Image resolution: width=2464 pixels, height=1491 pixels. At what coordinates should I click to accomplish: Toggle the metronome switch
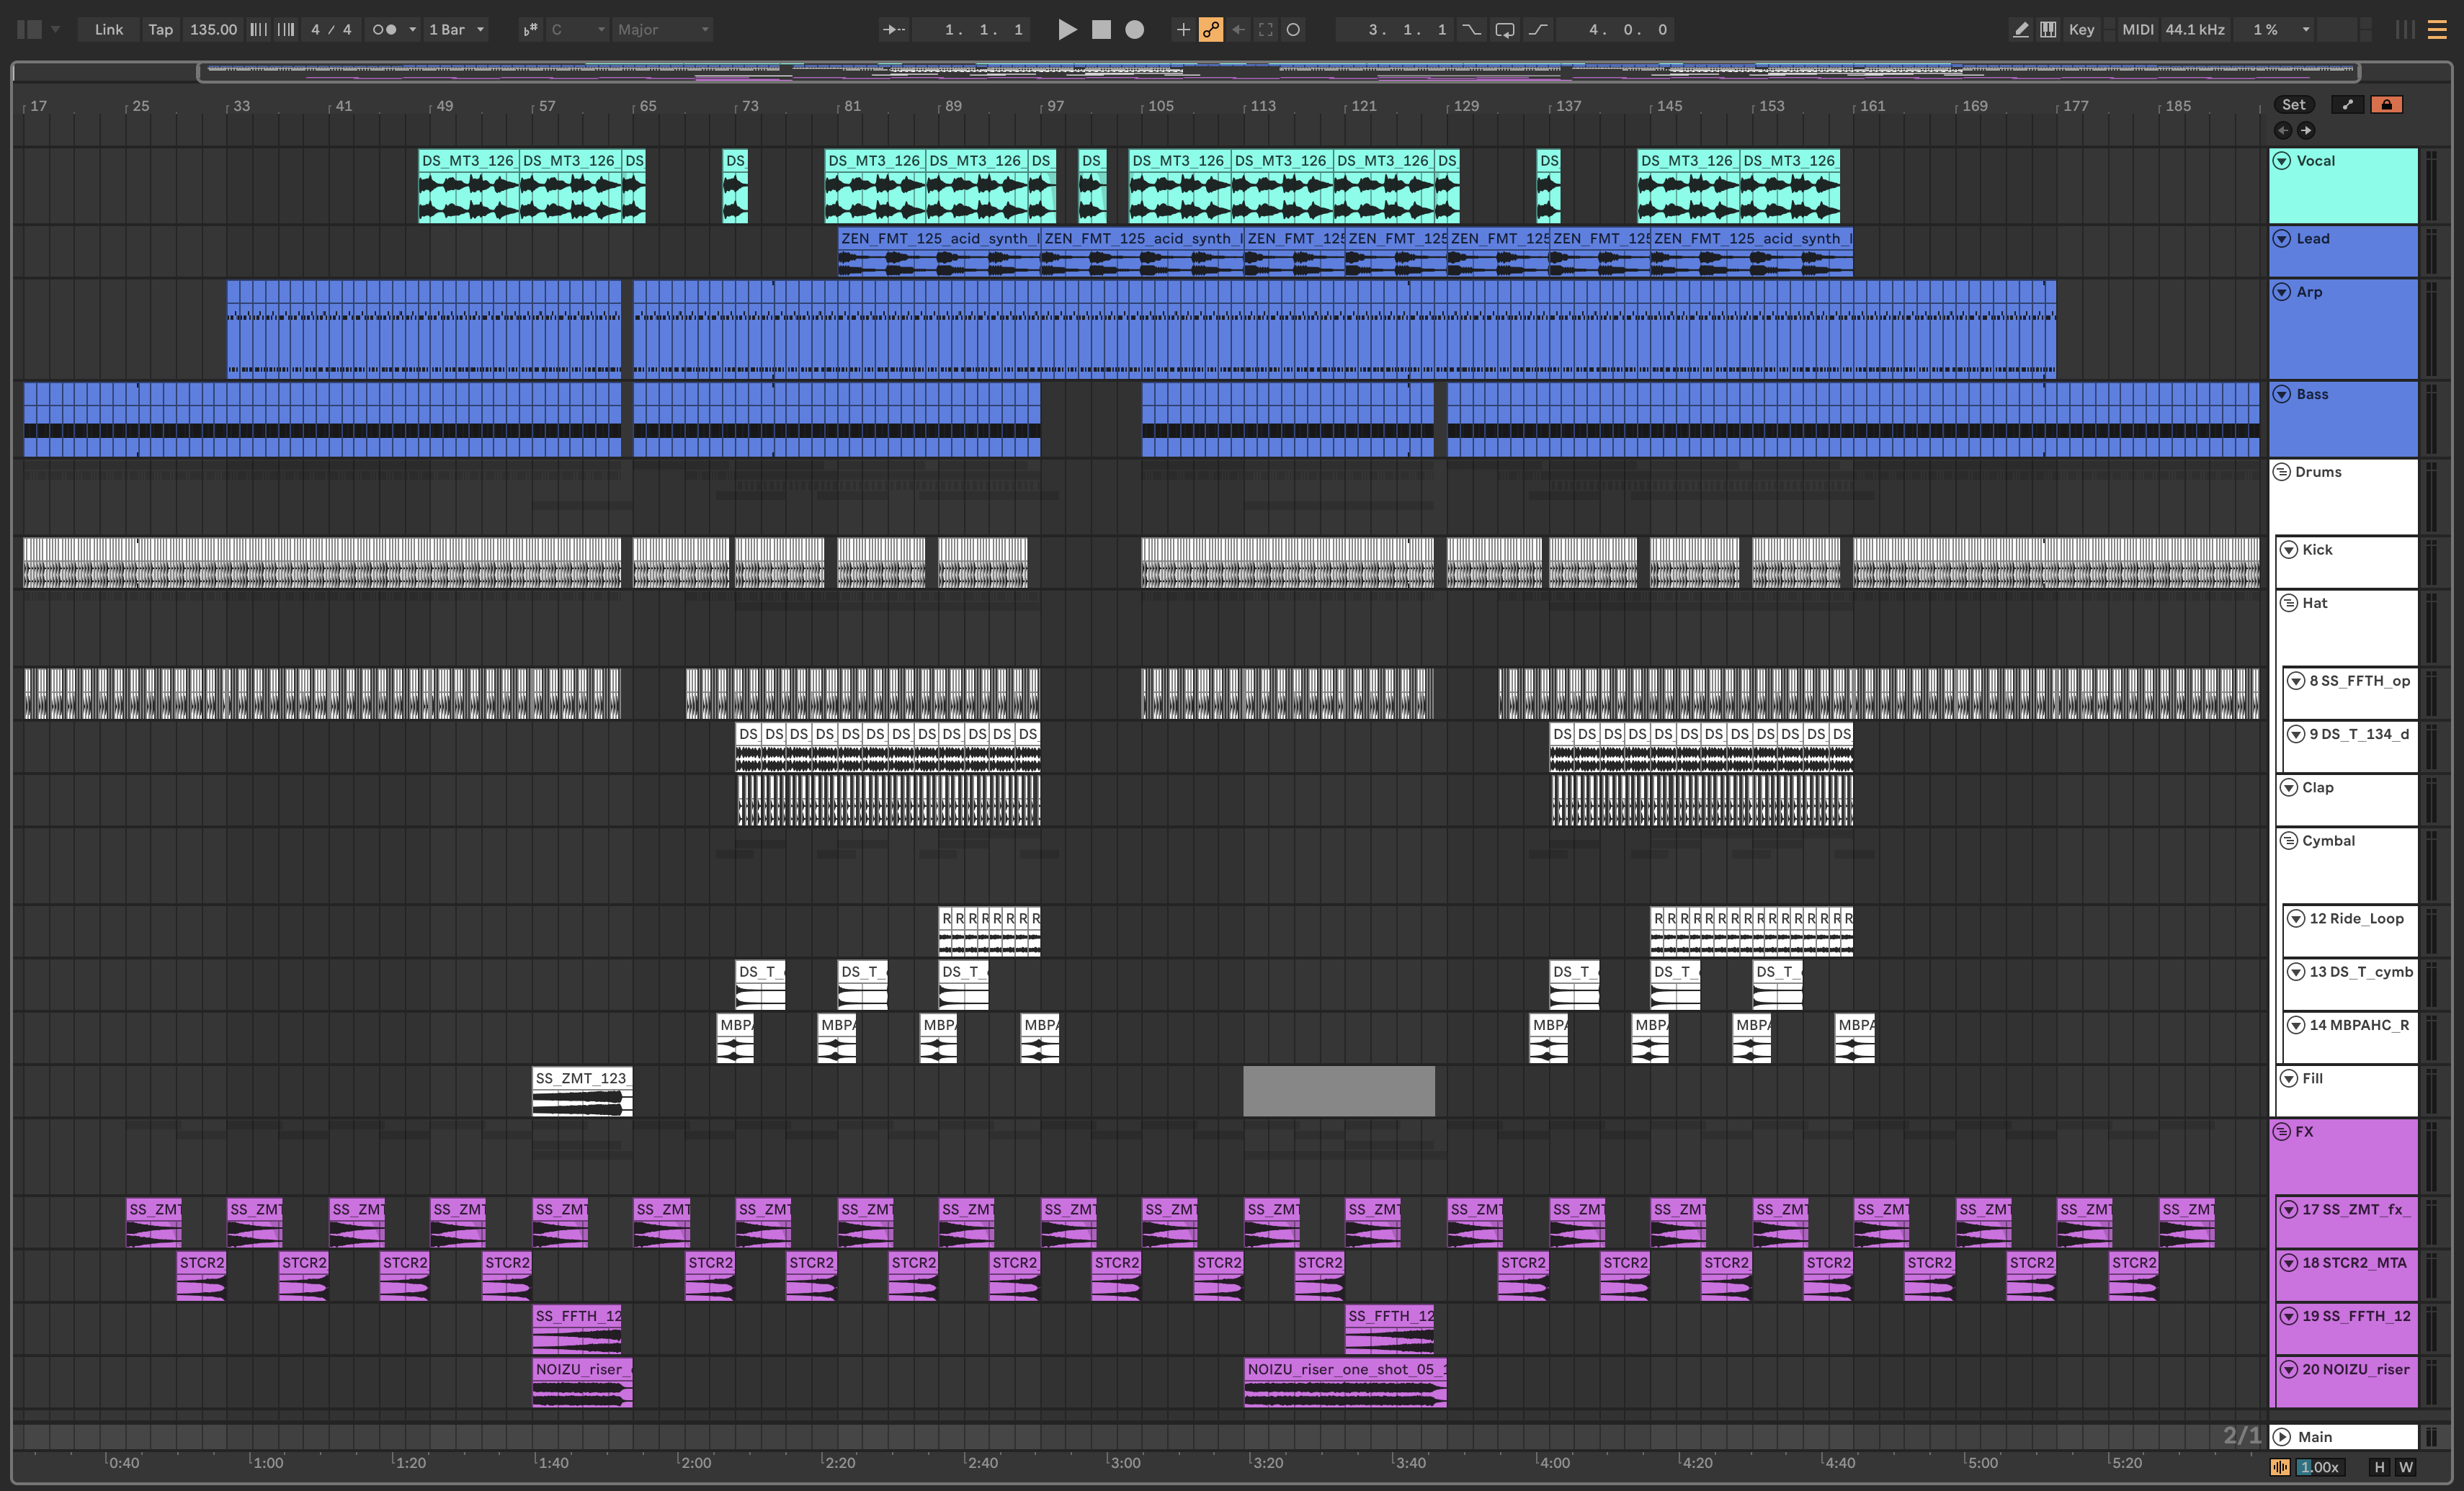(384, 30)
